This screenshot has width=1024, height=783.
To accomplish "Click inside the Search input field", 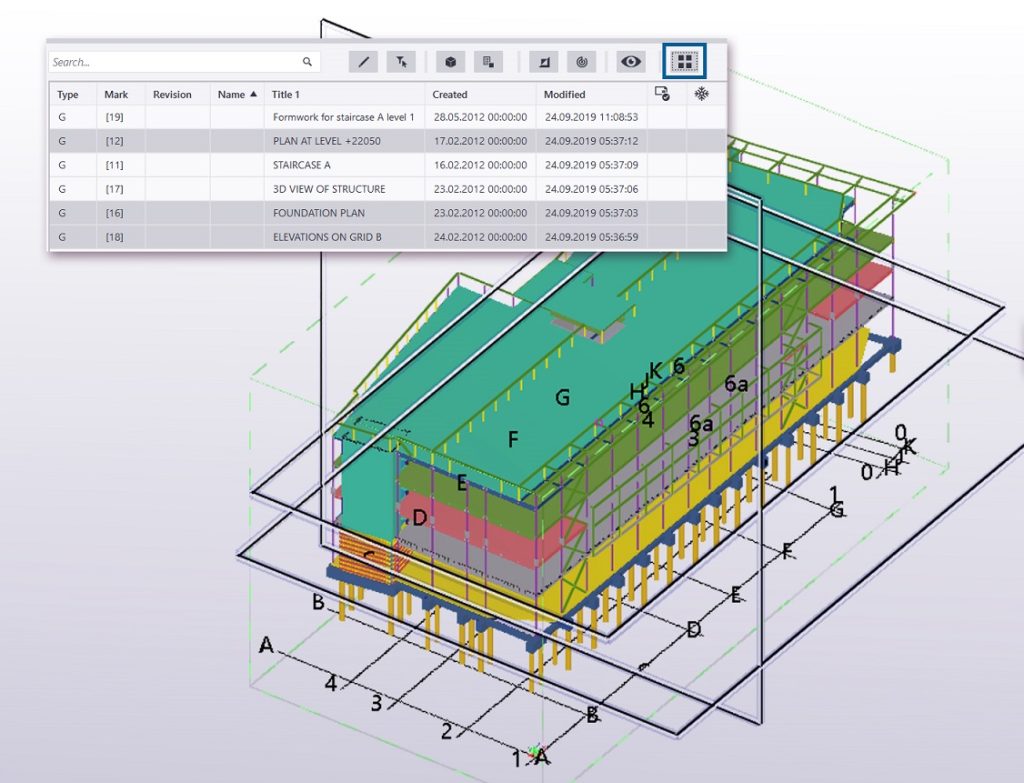I will pos(174,62).
